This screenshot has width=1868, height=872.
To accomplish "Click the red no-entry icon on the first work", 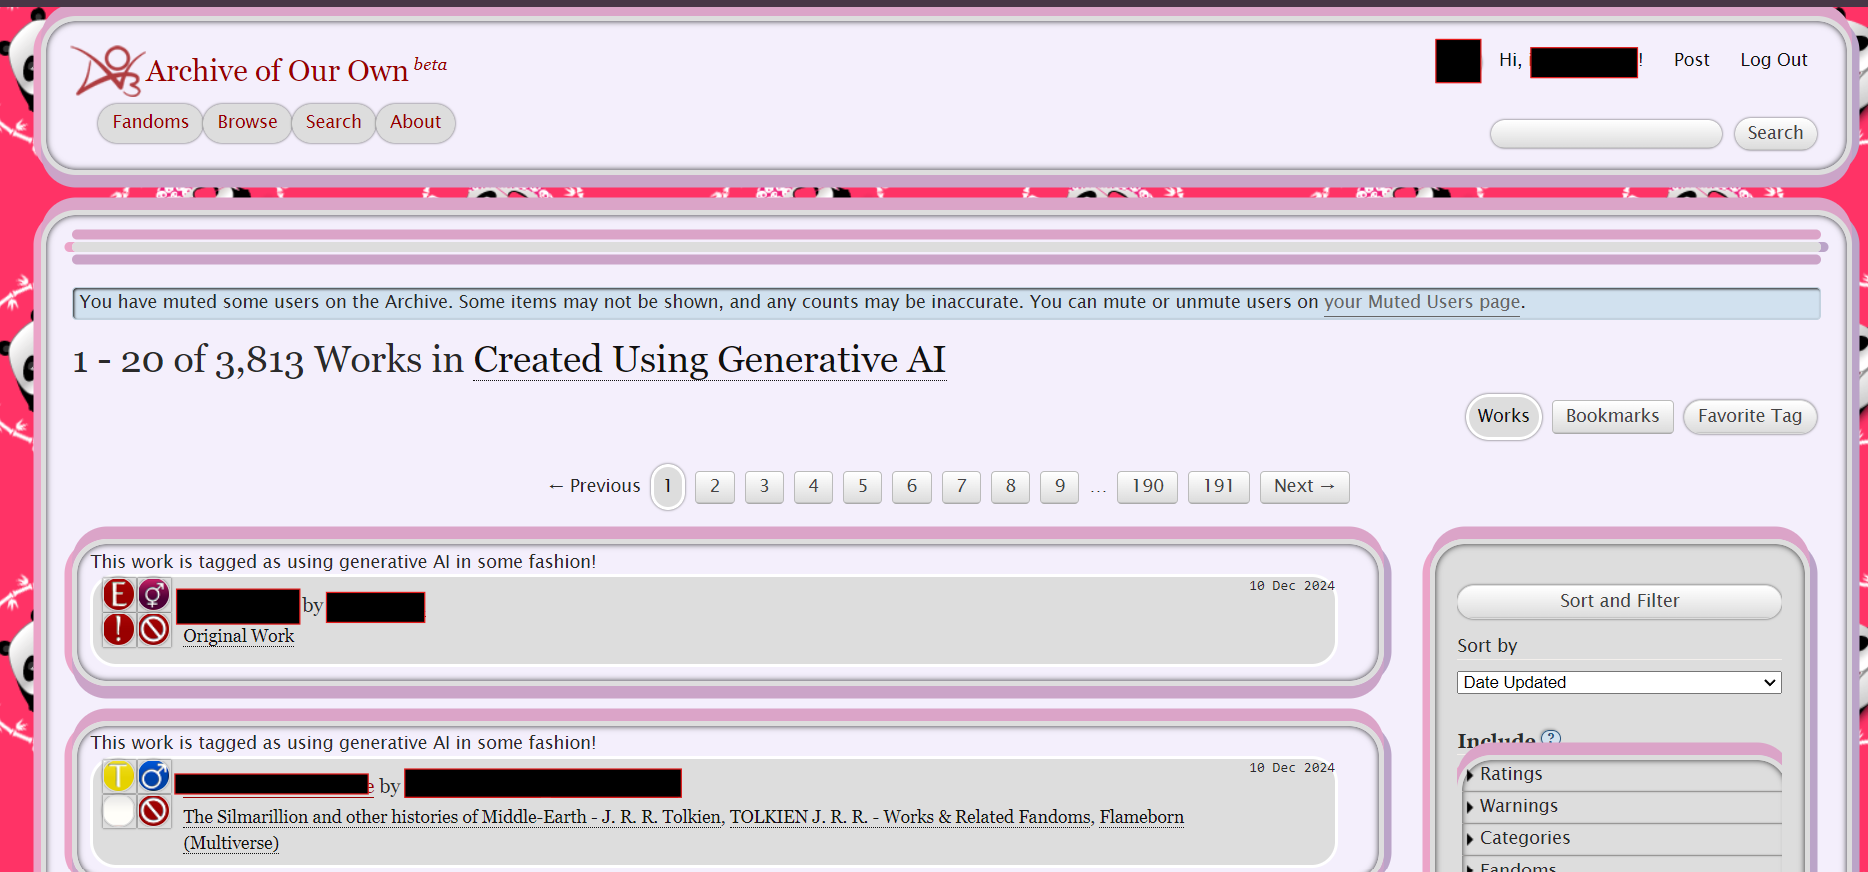I will (x=154, y=630).
